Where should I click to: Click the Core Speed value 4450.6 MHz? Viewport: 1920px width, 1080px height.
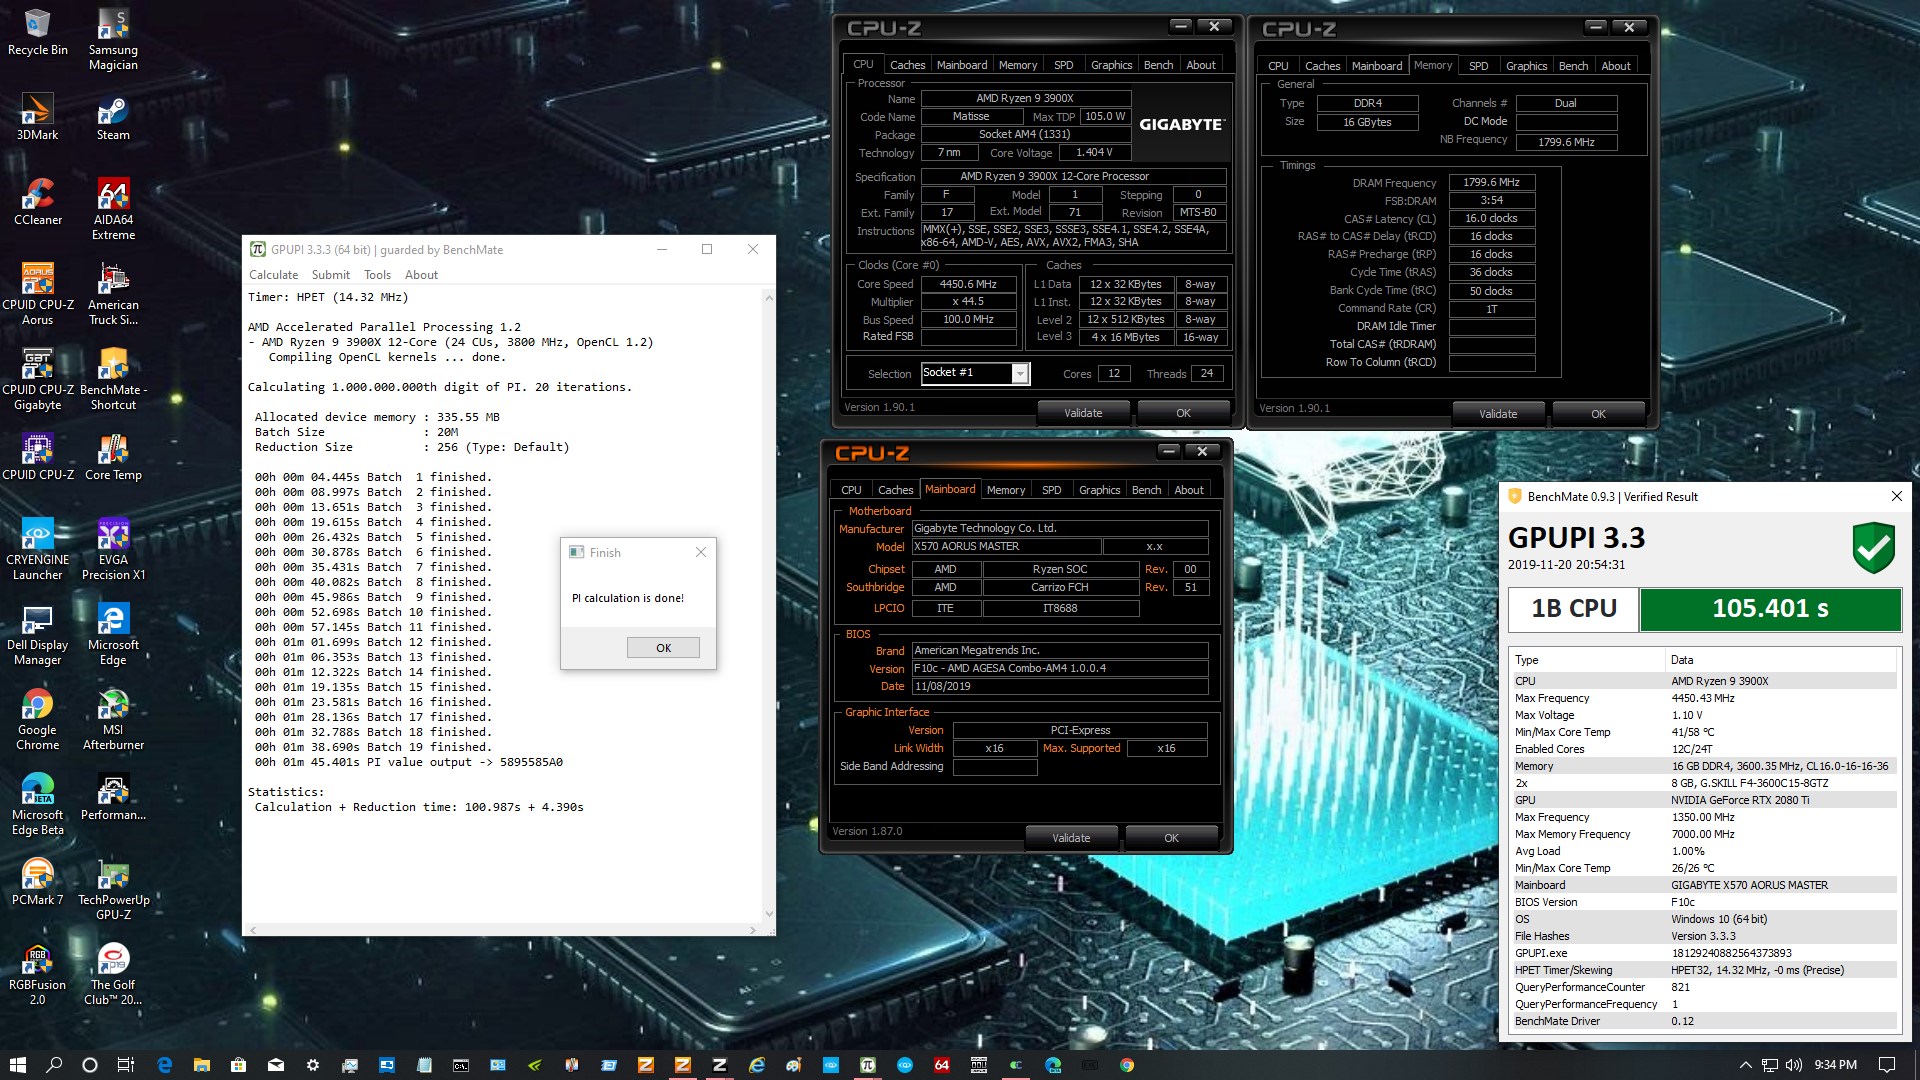tap(968, 284)
